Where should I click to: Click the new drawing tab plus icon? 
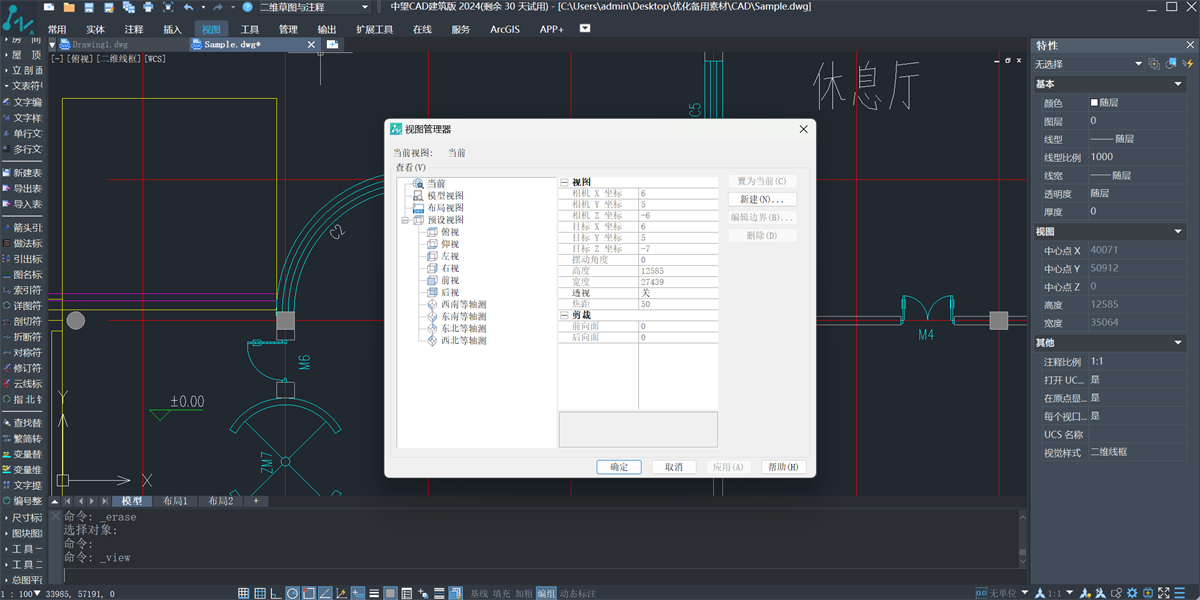tap(332, 45)
